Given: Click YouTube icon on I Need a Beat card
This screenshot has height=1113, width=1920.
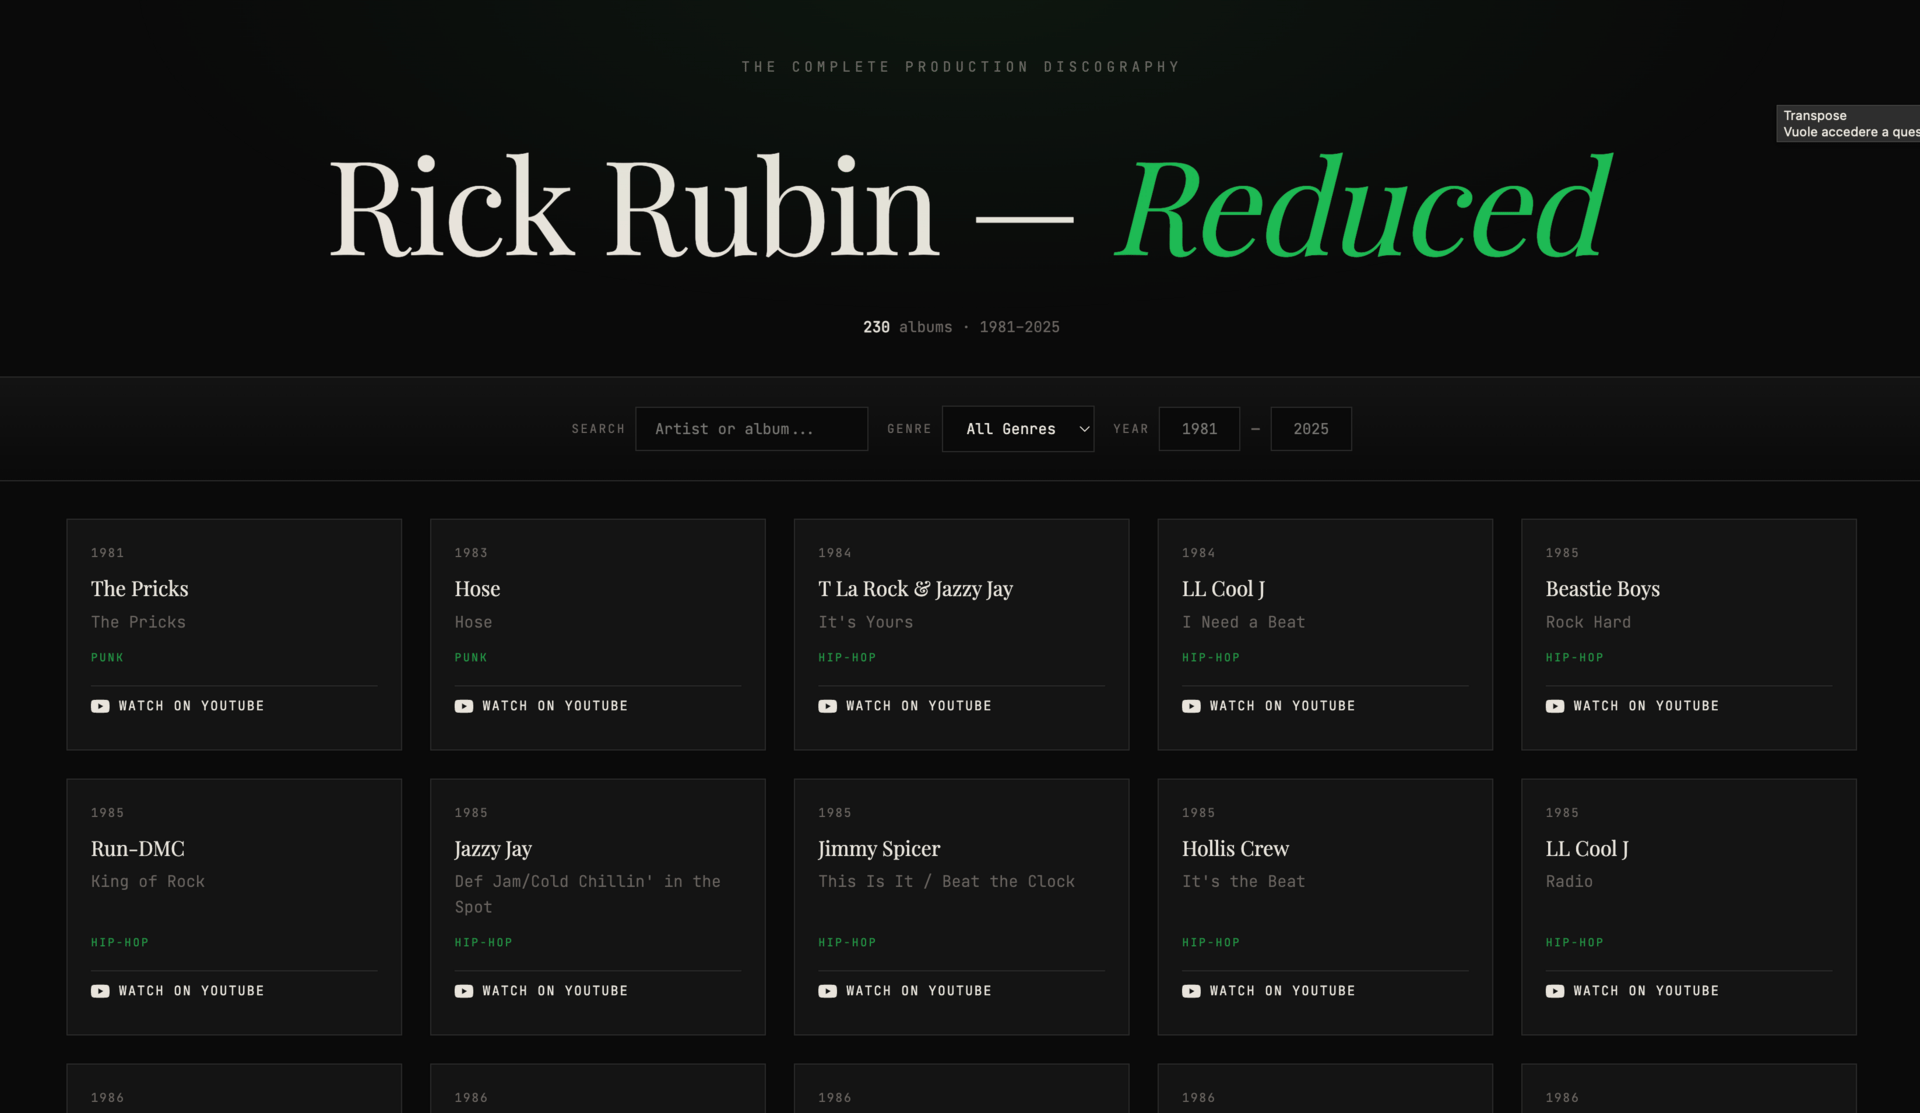Looking at the screenshot, I should coord(1191,706).
